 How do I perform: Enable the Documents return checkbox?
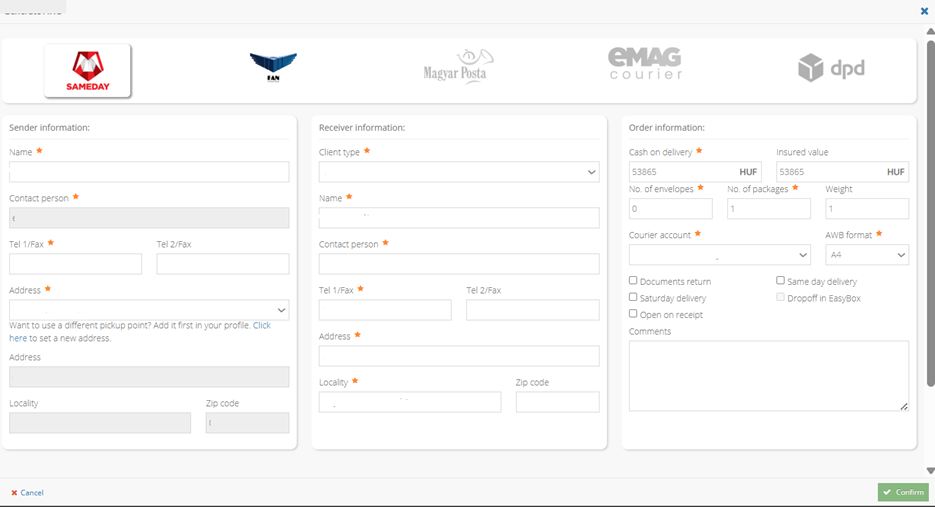(633, 281)
